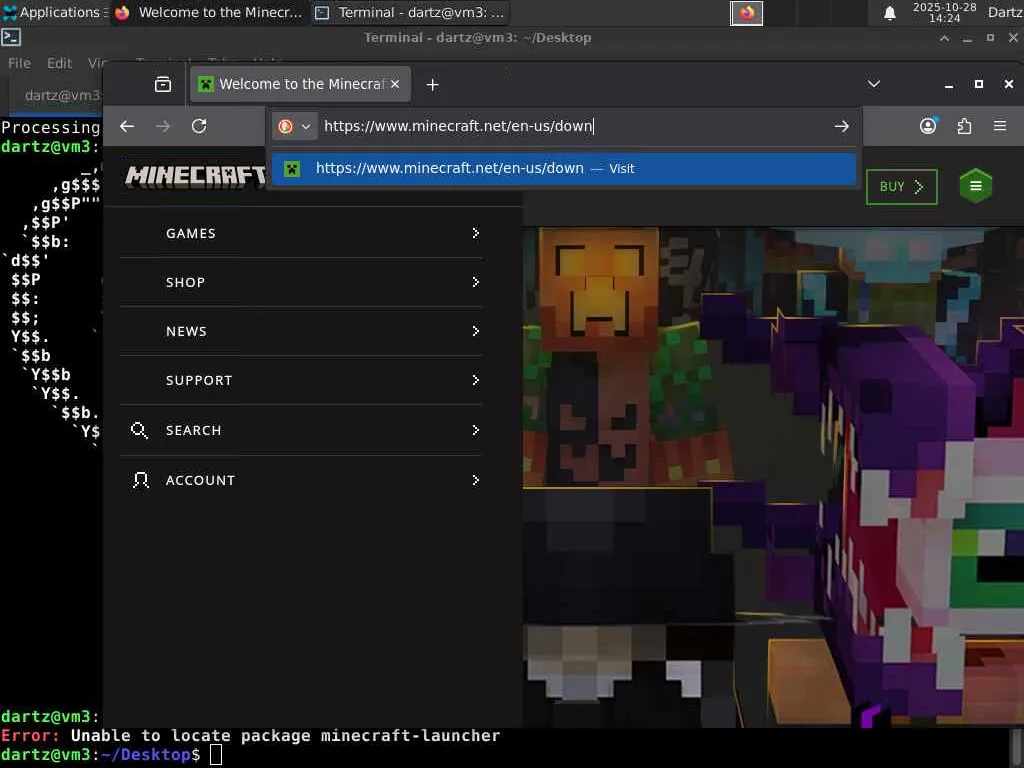Open the Firefox account icon

click(x=928, y=125)
